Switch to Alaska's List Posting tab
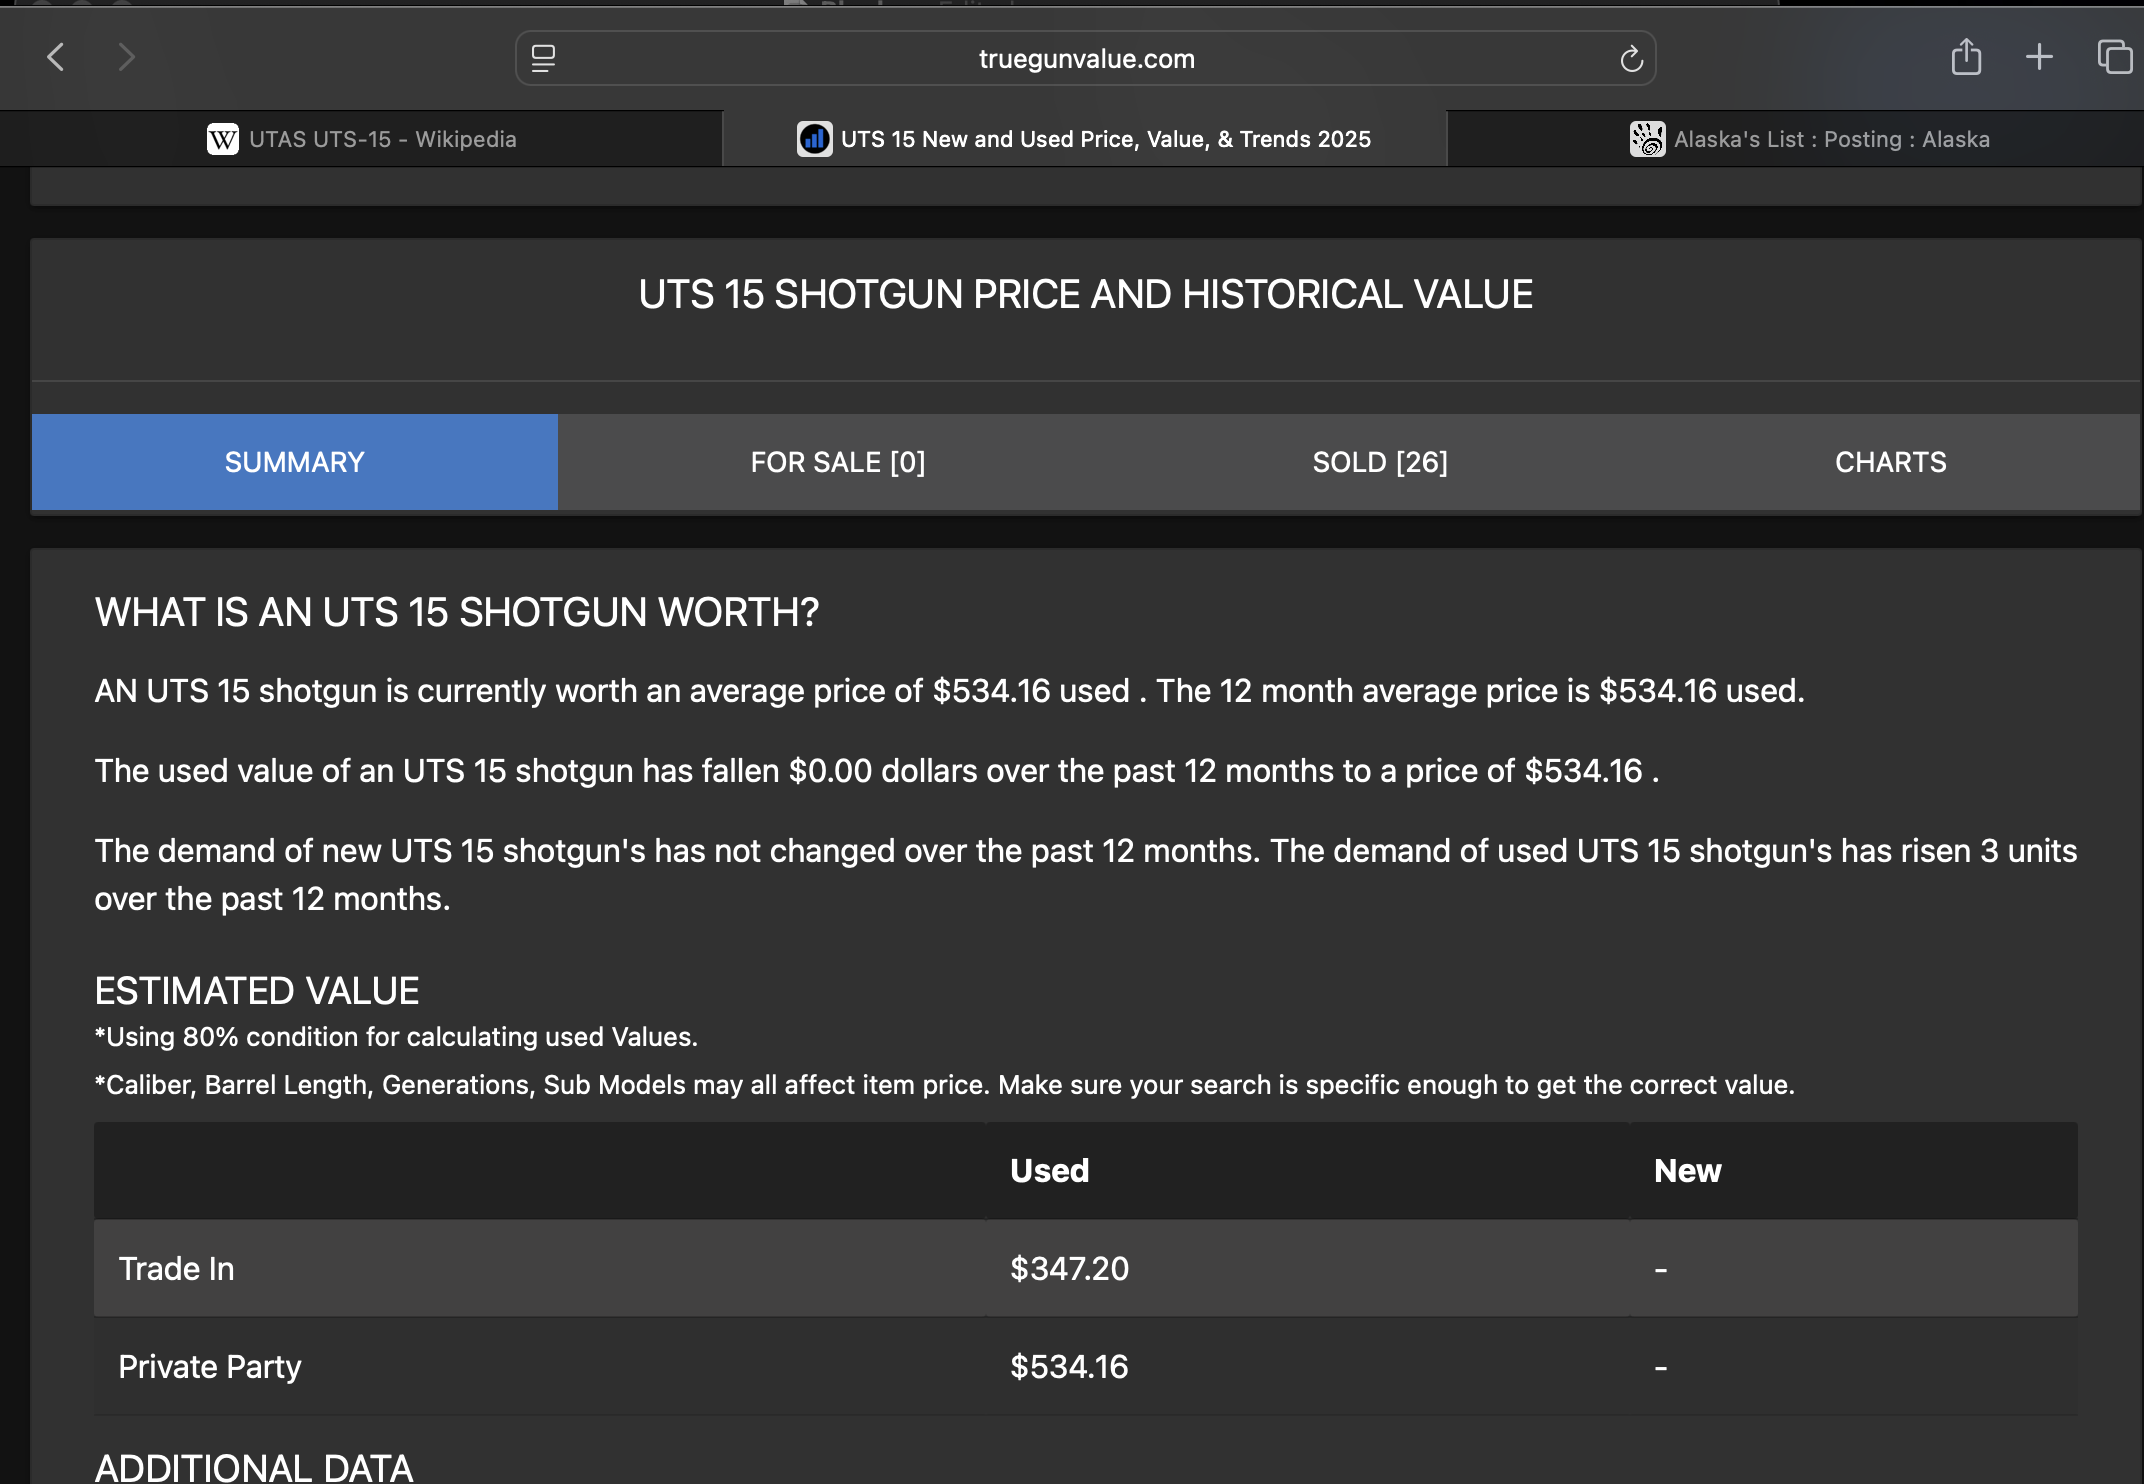The height and width of the screenshot is (1484, 2144). pyautogui.click(x=1796, y=139)
